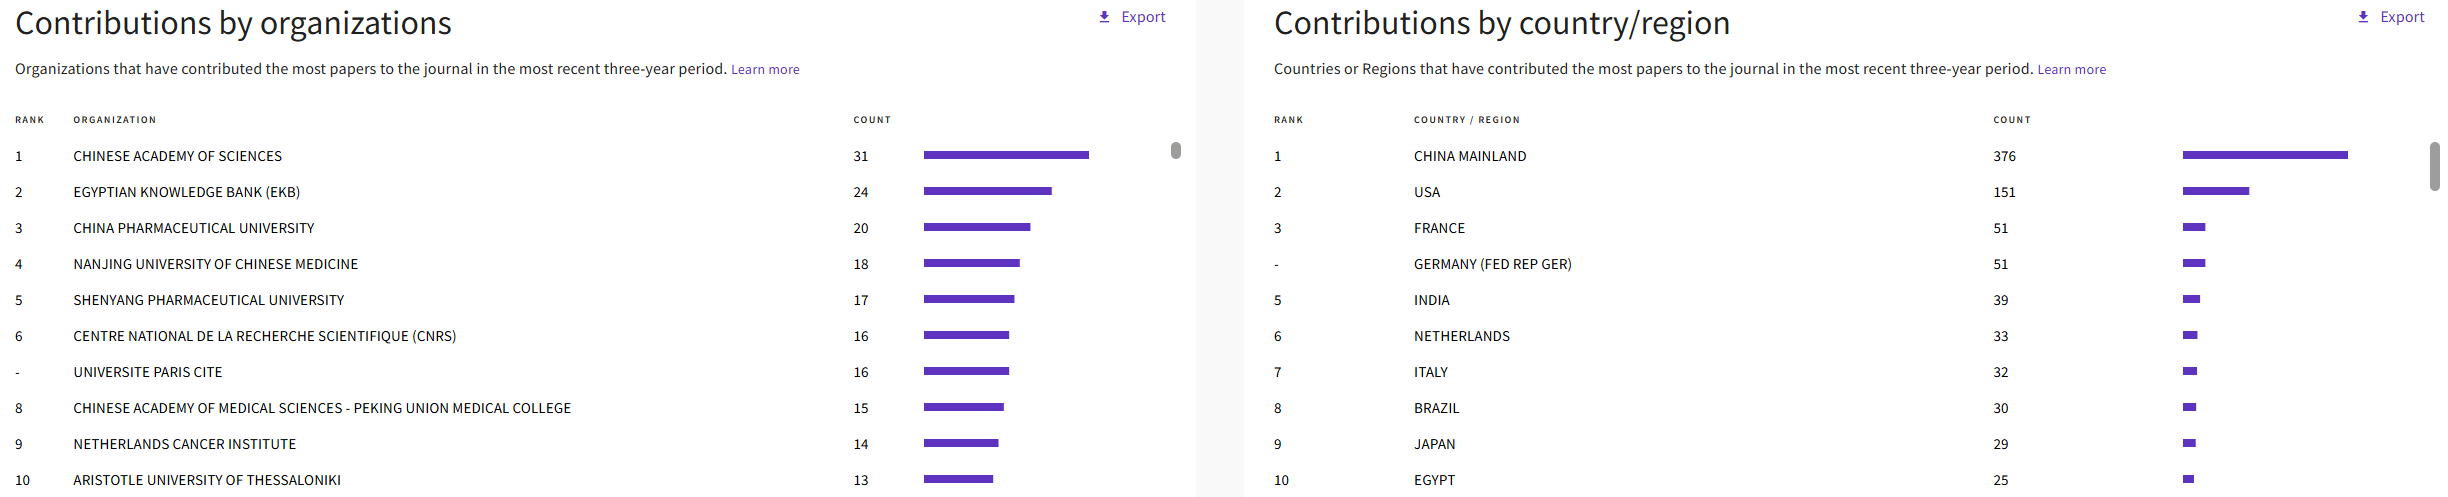2448x497 pixels.
Task: Select France country row
Action: [x=1439, y=228]
